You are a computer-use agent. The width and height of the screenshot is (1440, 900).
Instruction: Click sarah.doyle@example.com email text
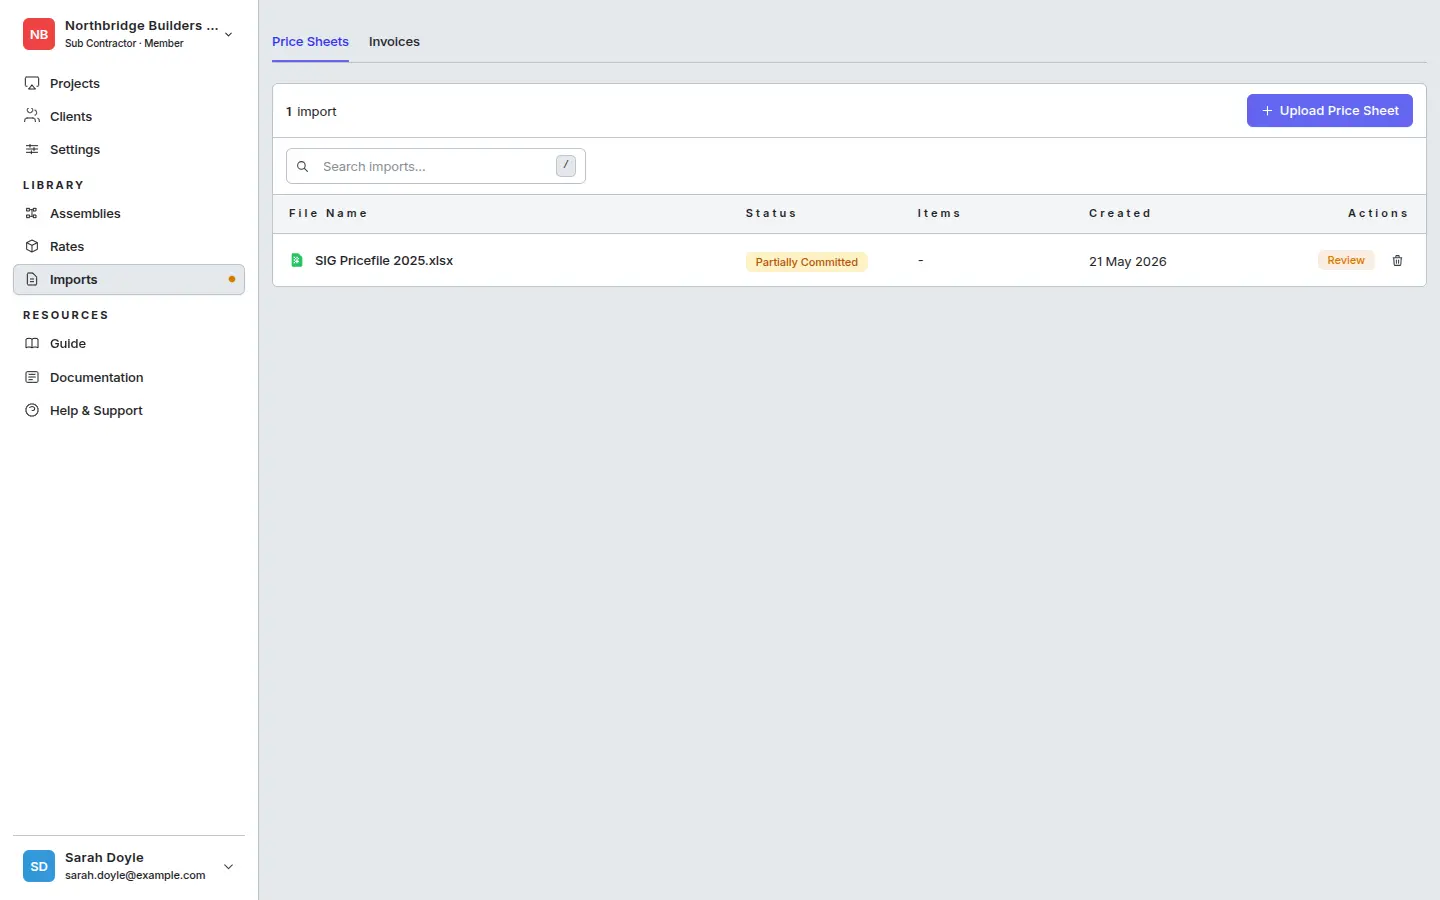pyautogui.click(x=135, y=875)
